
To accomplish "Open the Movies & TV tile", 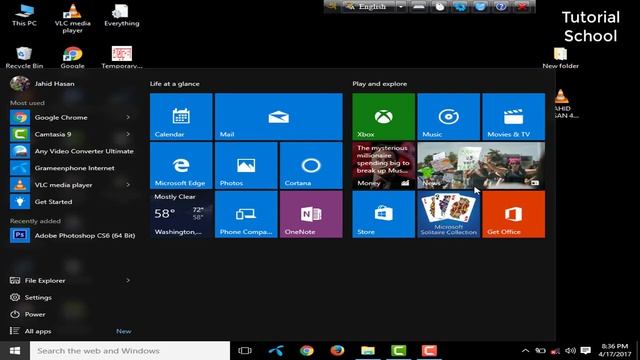I will [x=513, y=116].
